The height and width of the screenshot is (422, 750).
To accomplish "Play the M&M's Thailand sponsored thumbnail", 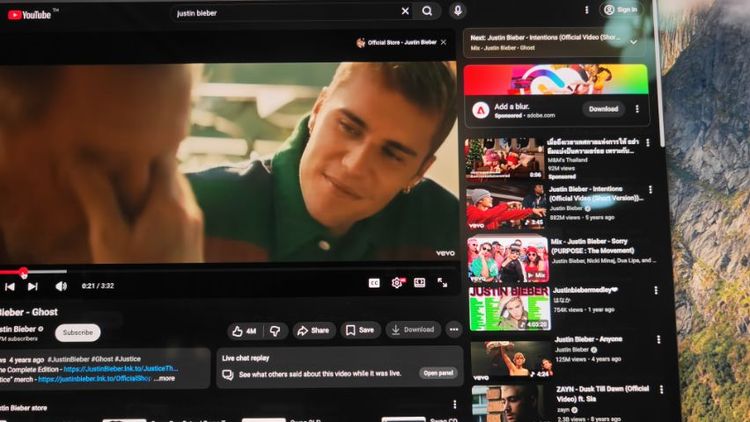I will pos(504,159).
